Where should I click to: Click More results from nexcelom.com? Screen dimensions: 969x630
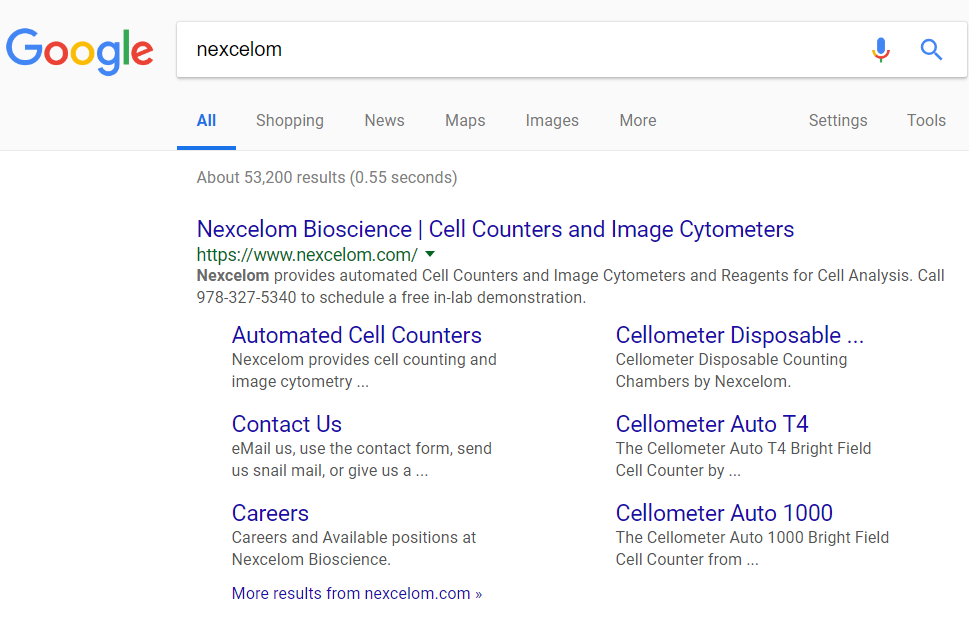point(357,594)
